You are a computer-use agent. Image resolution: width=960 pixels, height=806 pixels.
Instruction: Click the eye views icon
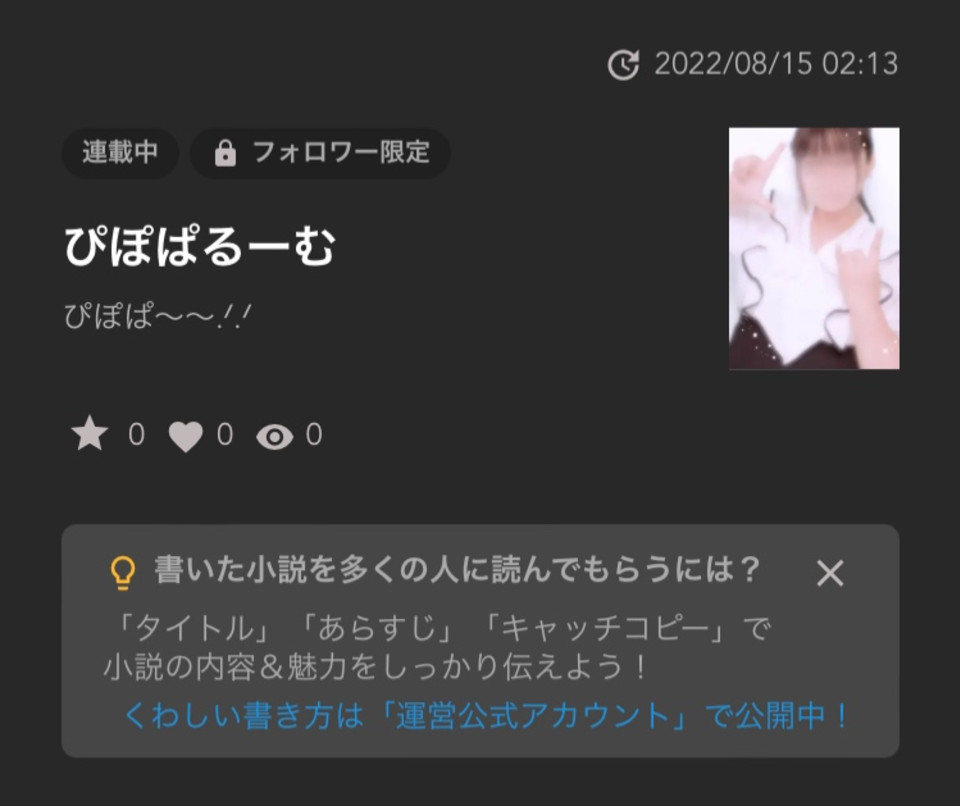pos(274,437)
